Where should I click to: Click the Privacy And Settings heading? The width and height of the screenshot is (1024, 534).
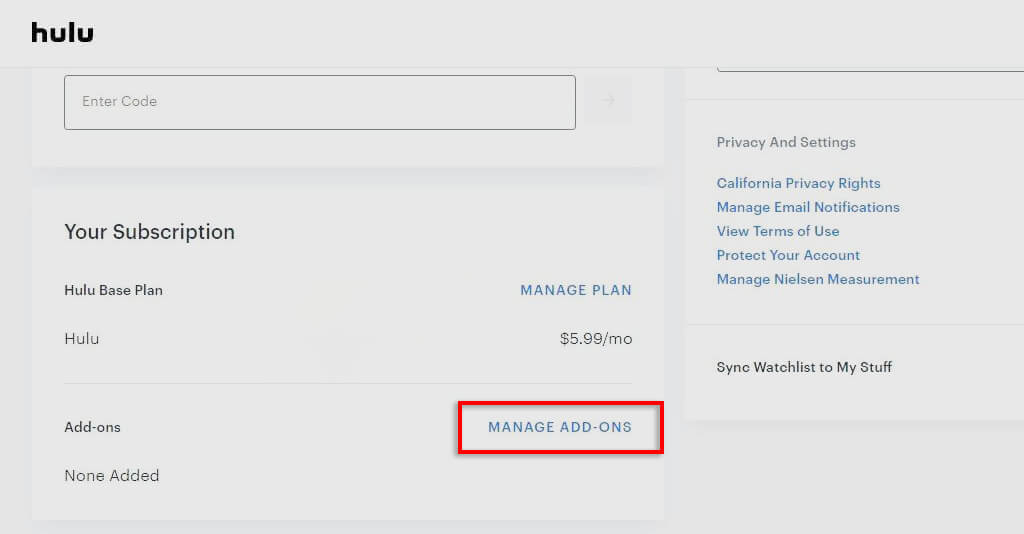click(x=786, y=142)
